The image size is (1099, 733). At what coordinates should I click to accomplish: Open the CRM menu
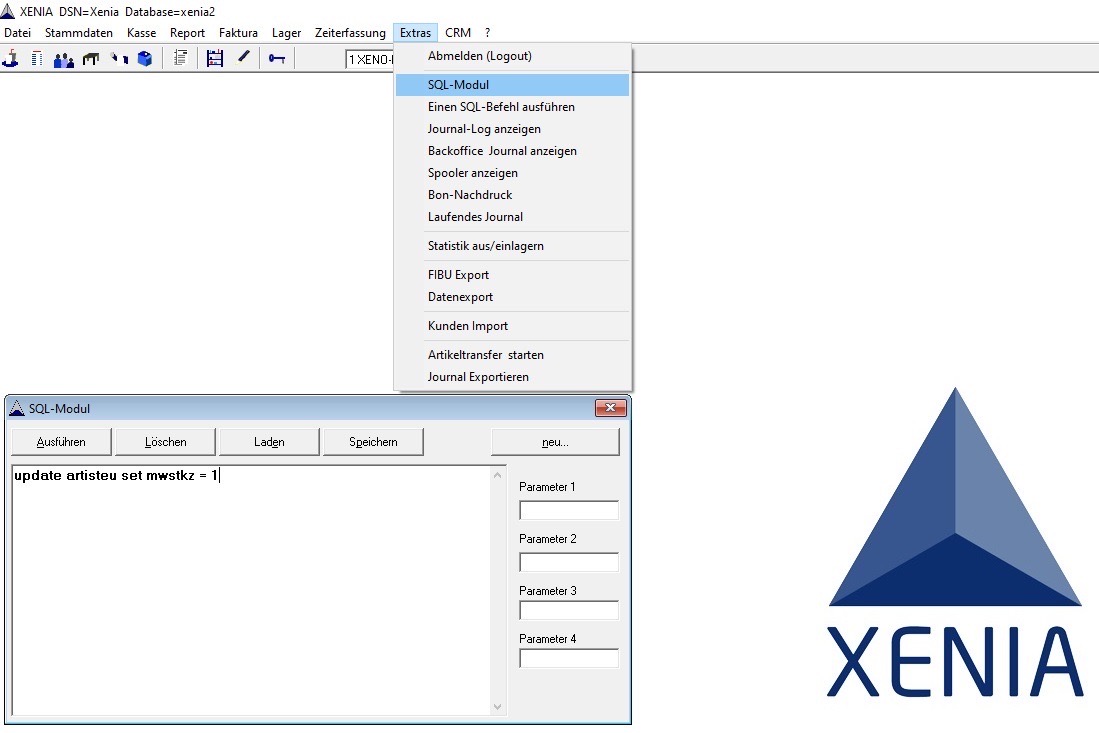tap(458, 32)
